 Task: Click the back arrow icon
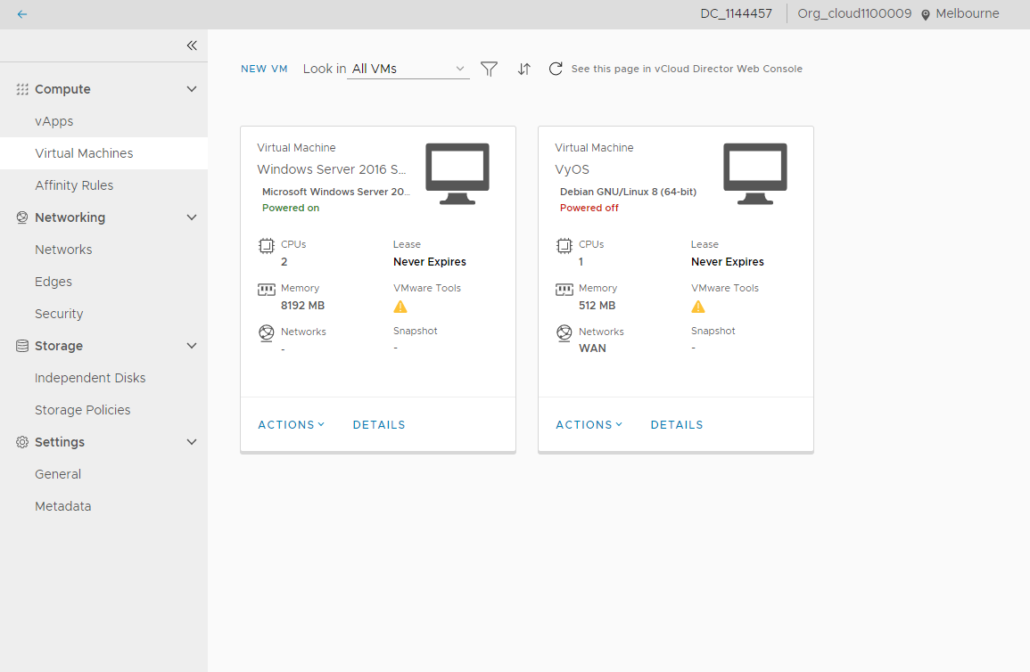coord(22,14)
